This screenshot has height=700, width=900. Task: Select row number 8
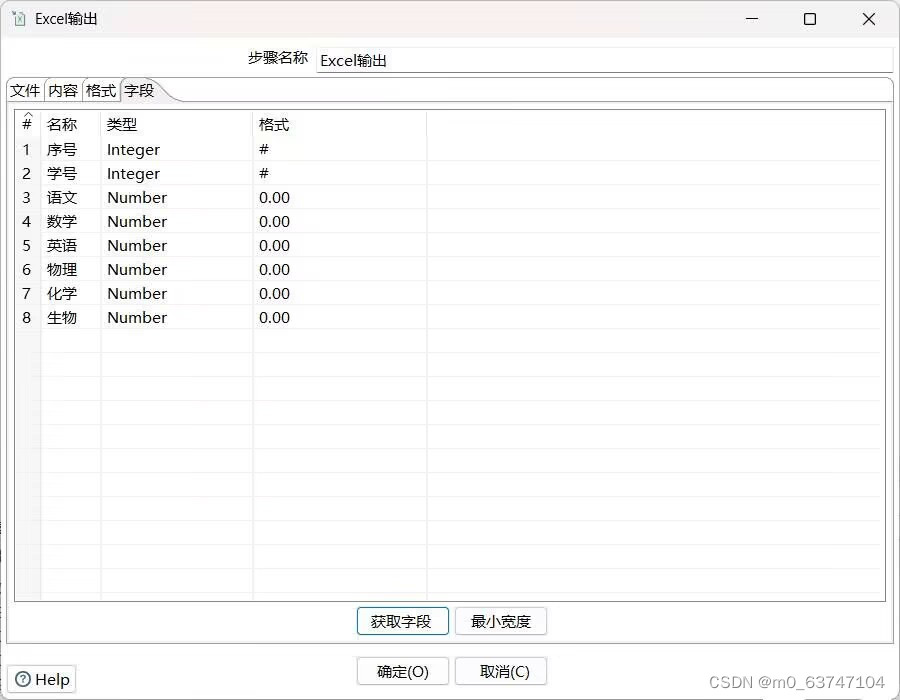click(27, 317)
